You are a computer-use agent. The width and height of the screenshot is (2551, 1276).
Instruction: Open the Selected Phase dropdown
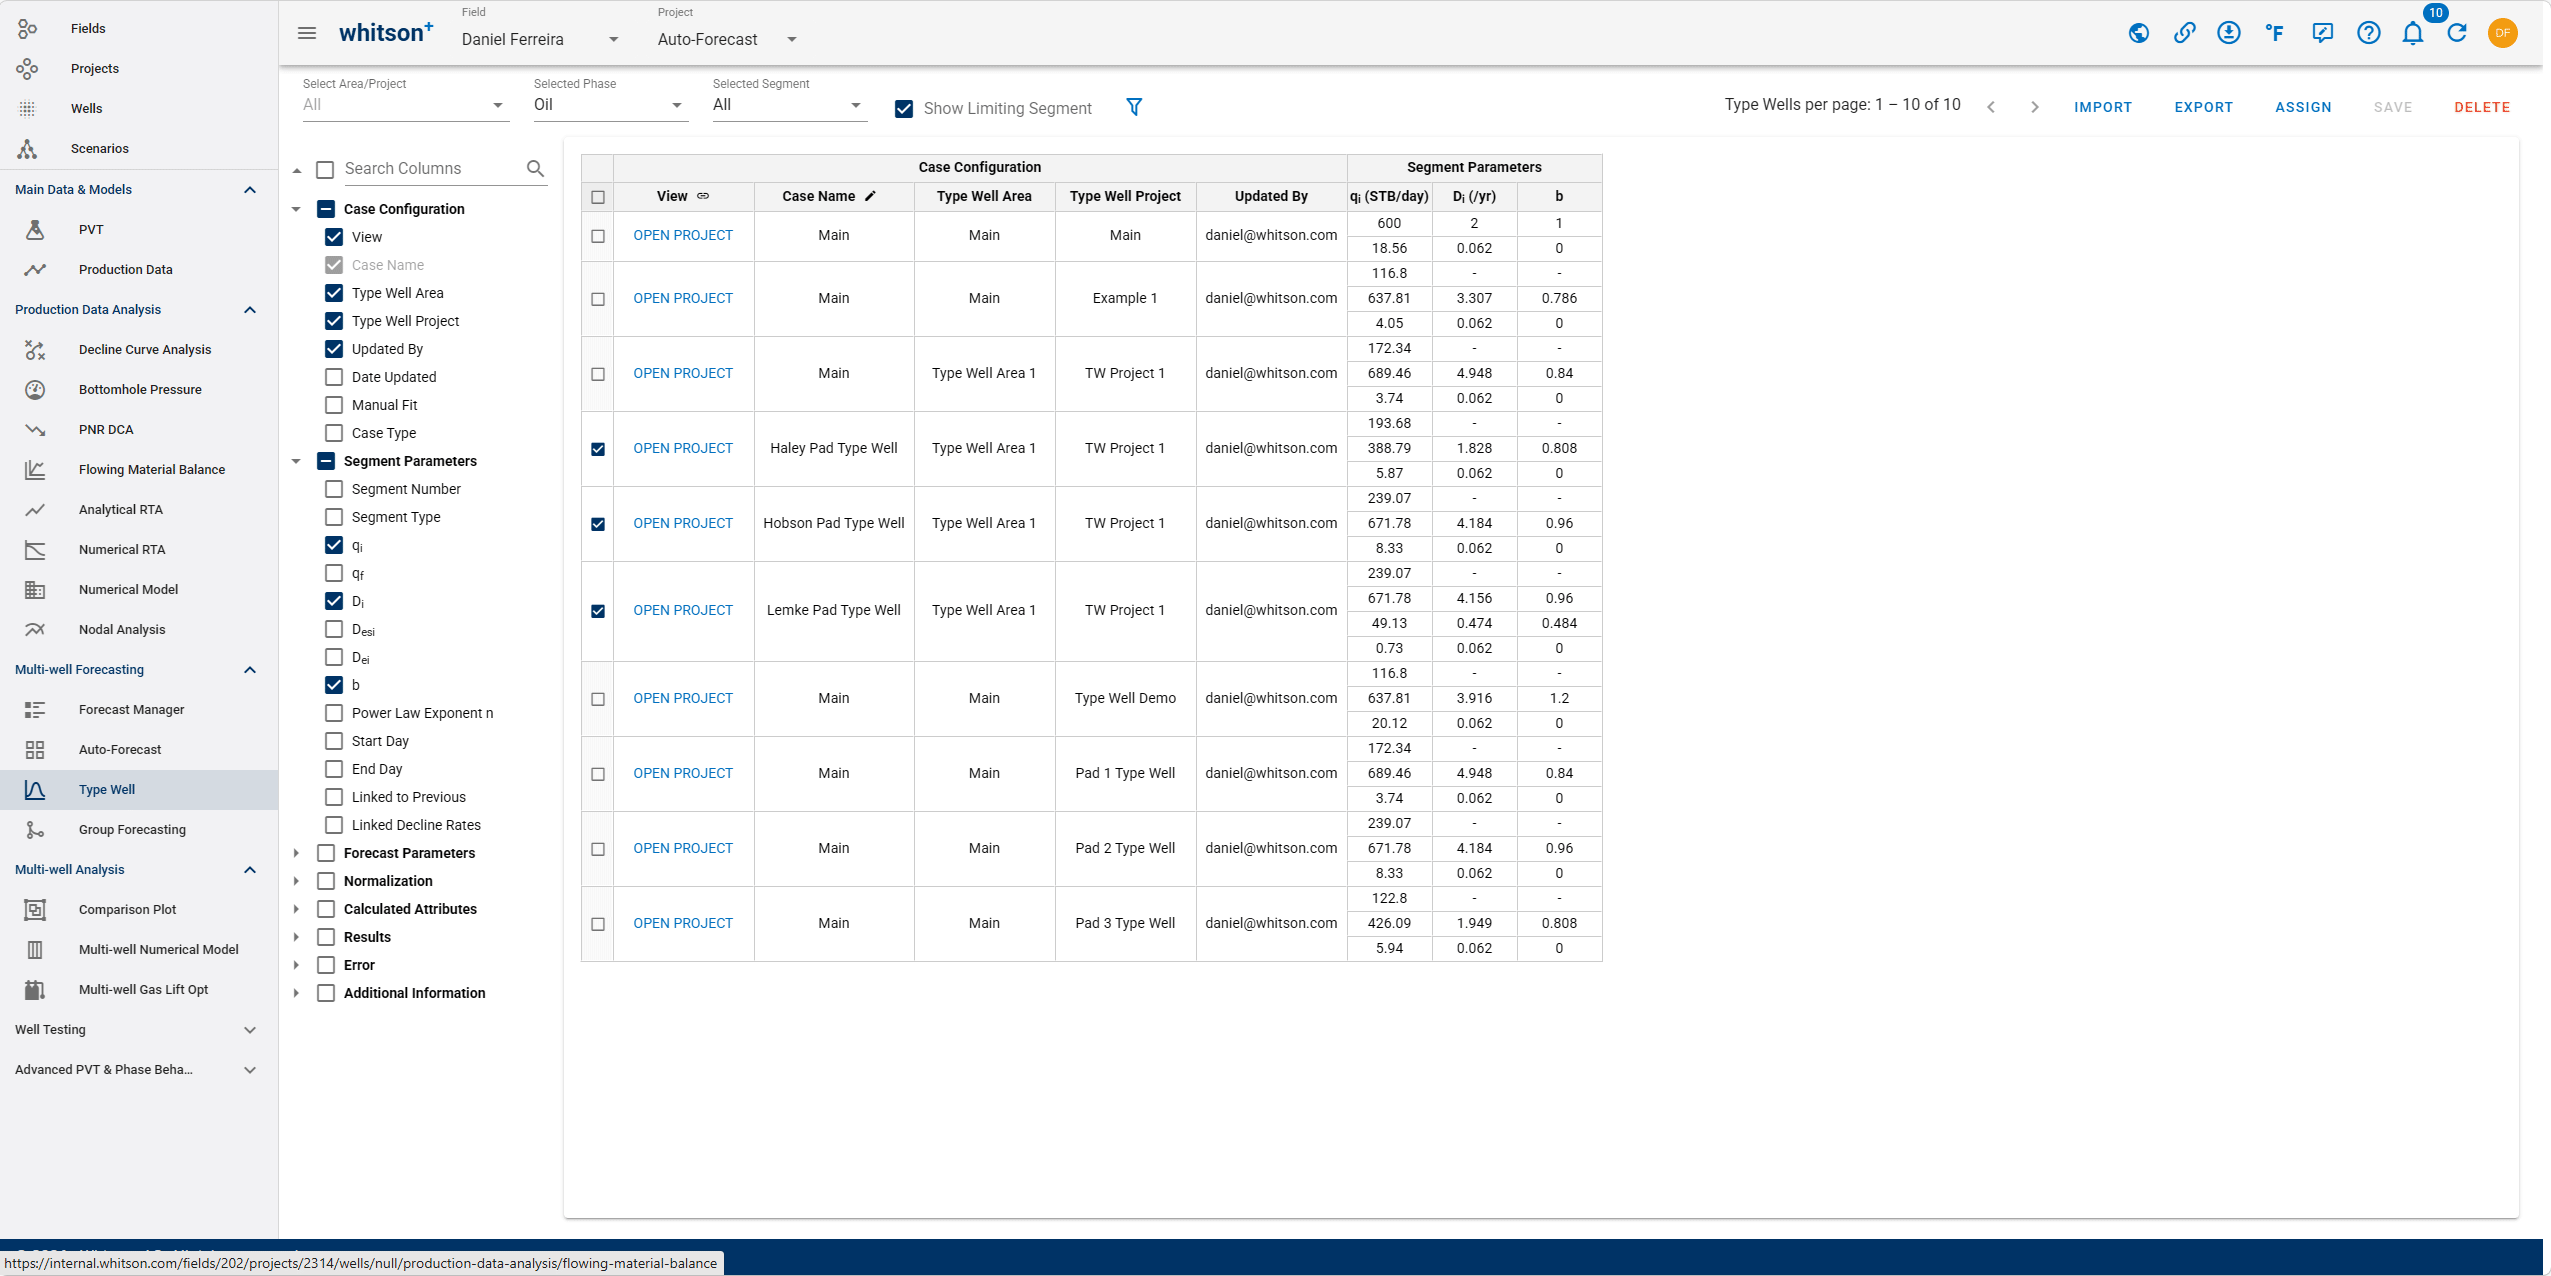608,105
